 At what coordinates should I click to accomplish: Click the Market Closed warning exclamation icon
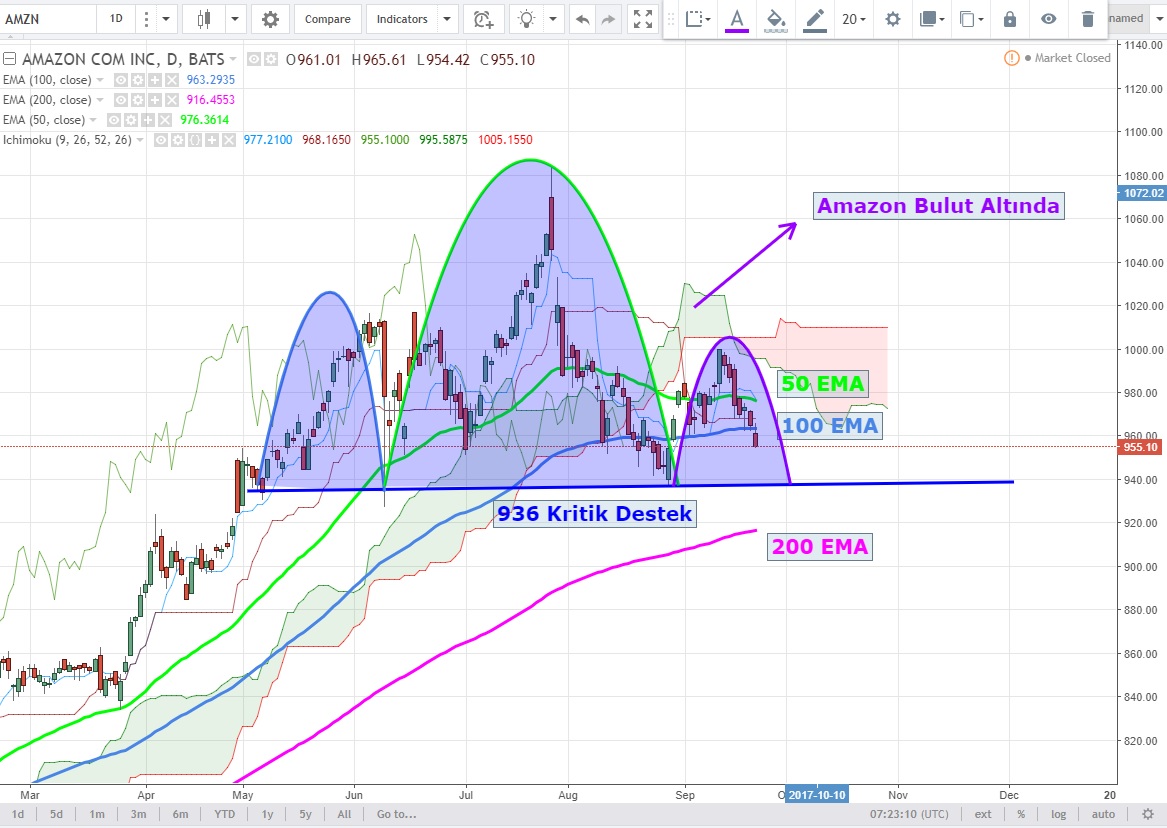point(1011,58)
